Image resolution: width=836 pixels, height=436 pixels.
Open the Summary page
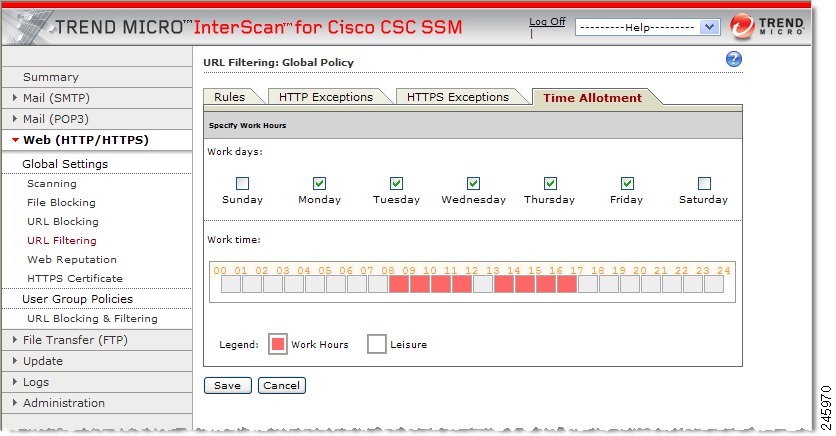coord(51,77)
